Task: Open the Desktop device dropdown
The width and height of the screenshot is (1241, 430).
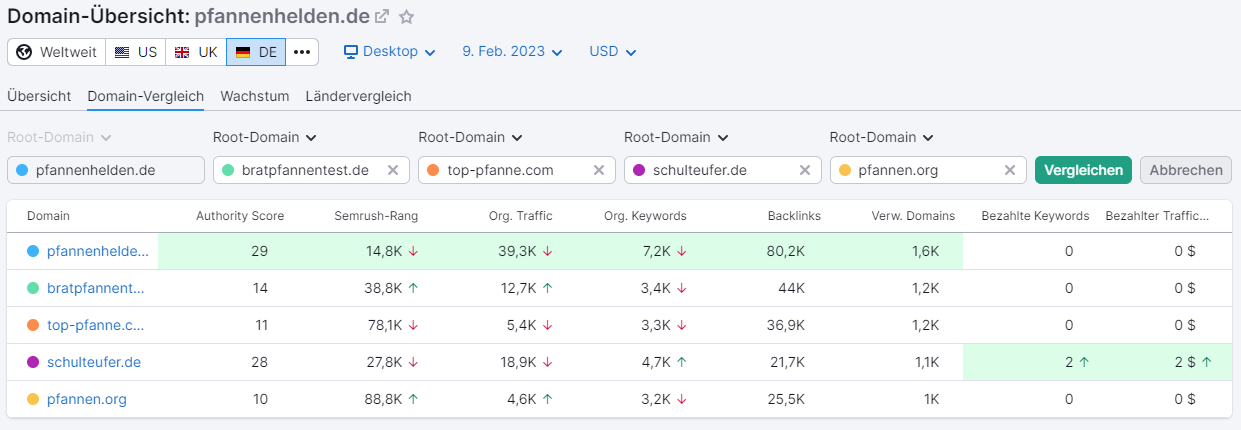Action: 389,52
